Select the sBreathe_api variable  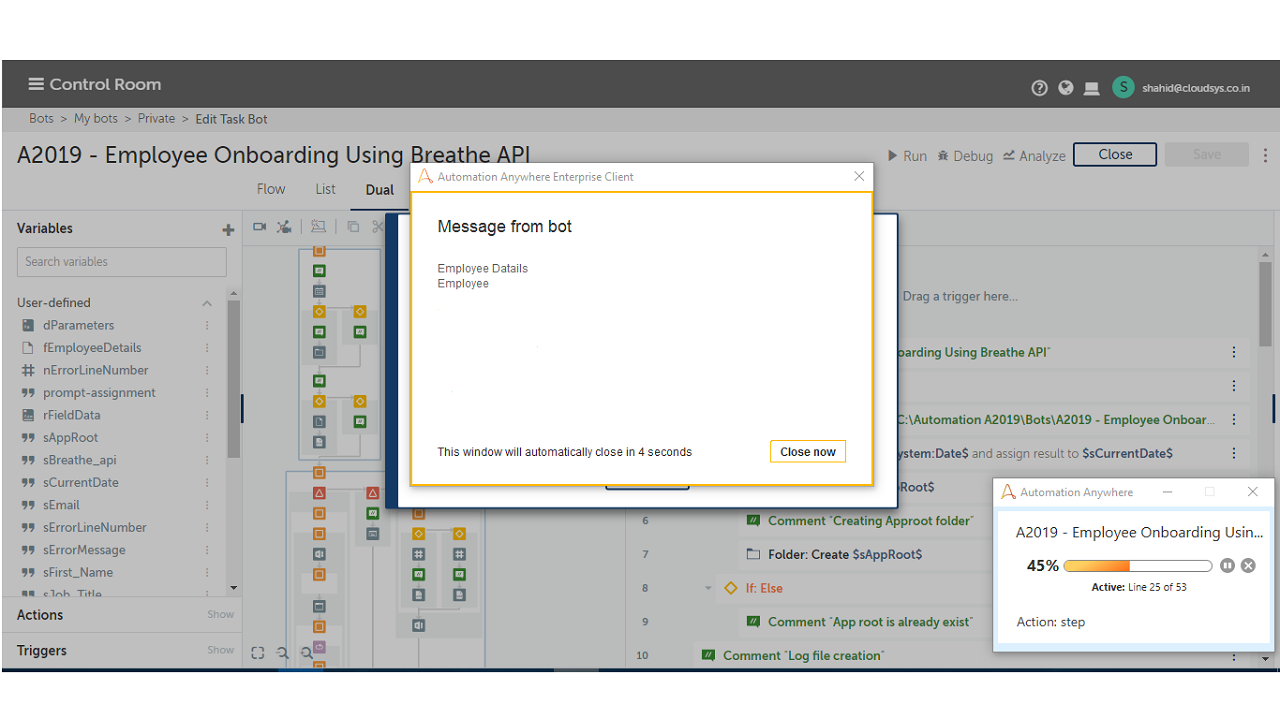[80, 460]
